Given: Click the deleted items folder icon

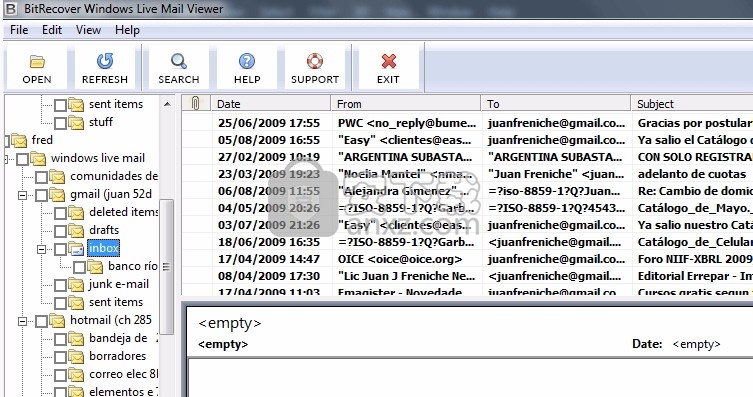Looking at the screenshot, I should click(76, 213).
